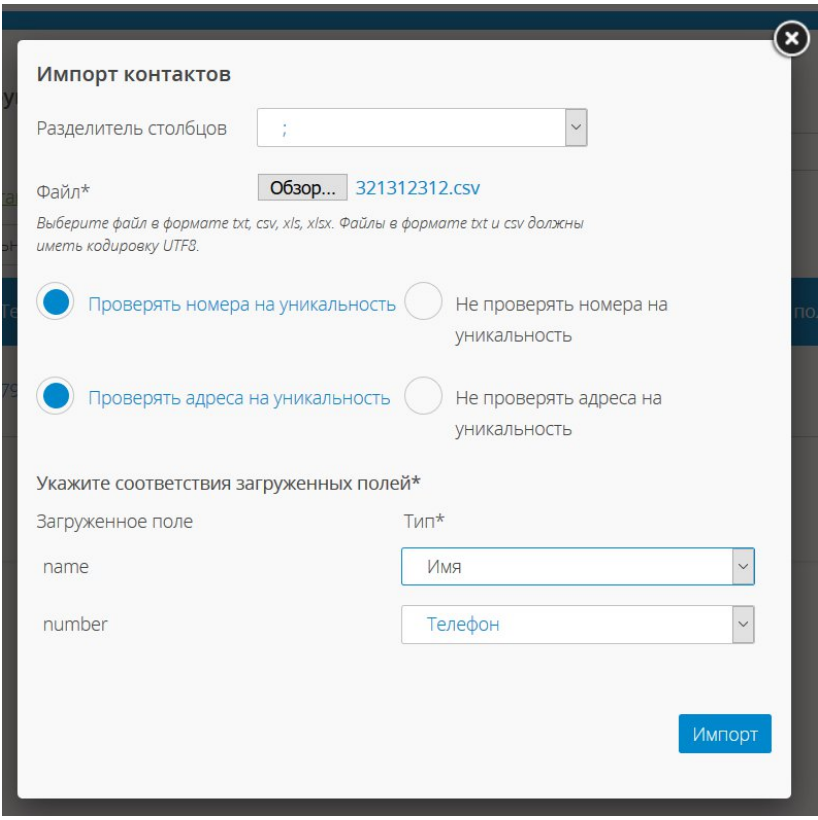
Task: Click the Не проверять номера на уникальность label text
Action: click(x=560, y=319)
